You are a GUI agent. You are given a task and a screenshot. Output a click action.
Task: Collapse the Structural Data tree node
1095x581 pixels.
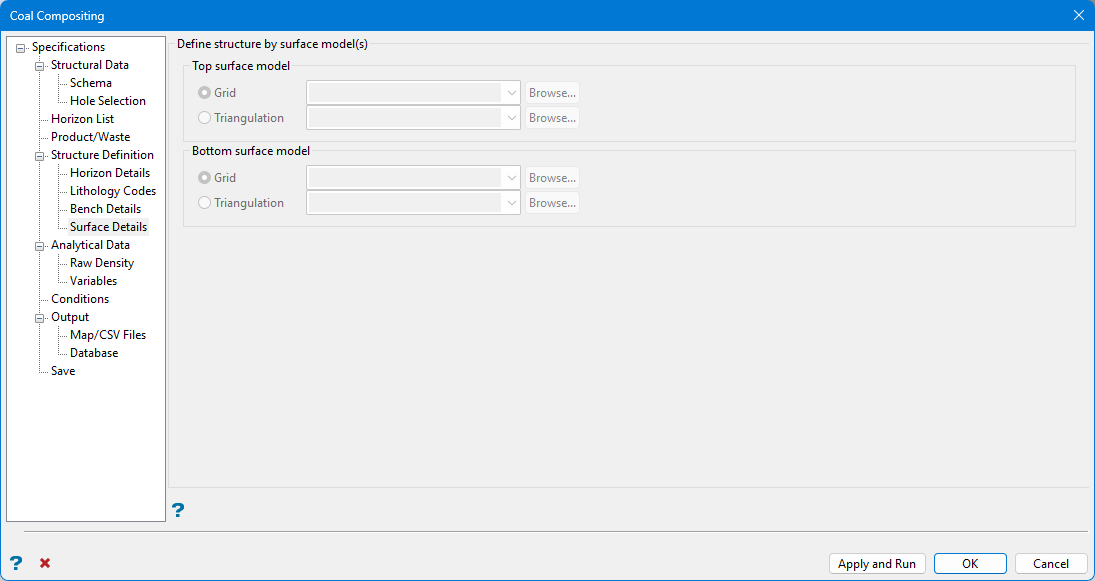[41, 66]
